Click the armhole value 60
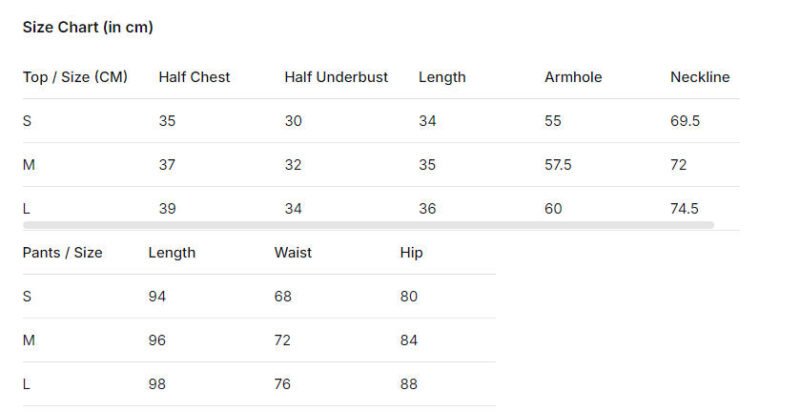The width and height of the screenshot is (800, 412). tap(554, 209)
